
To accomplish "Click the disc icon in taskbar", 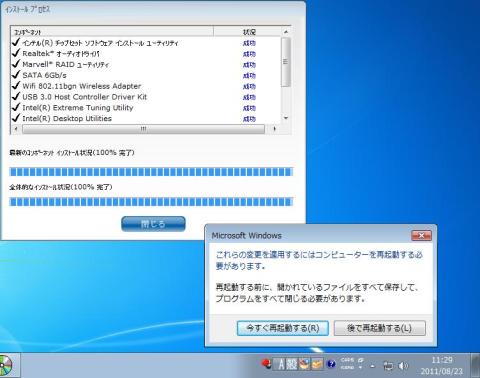I will point(6,365).
